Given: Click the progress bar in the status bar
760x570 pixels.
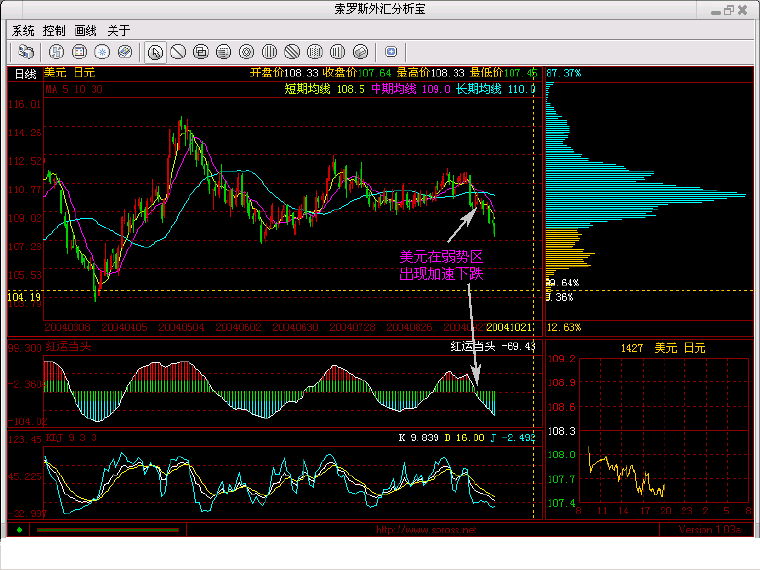Looking at the screenshot, I should click(x=96, y=530).
